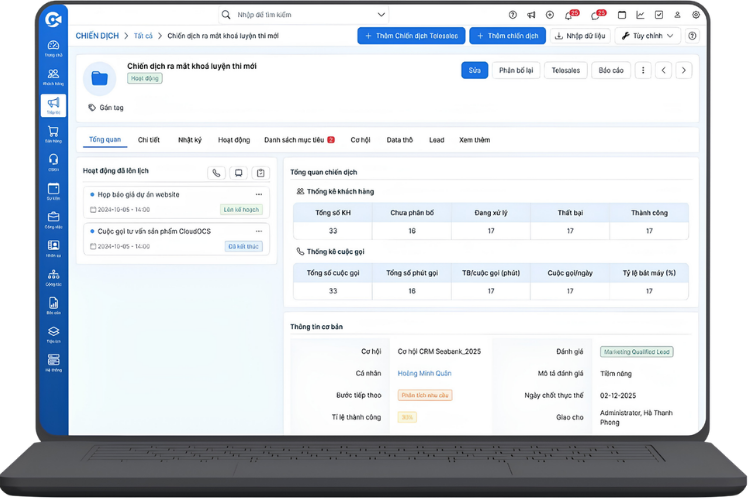Image resolution: width=750 pixels, height=500 pixels.
Task: Open the campaign megaphone icon in left sidebar
Action: pos(53,103)
